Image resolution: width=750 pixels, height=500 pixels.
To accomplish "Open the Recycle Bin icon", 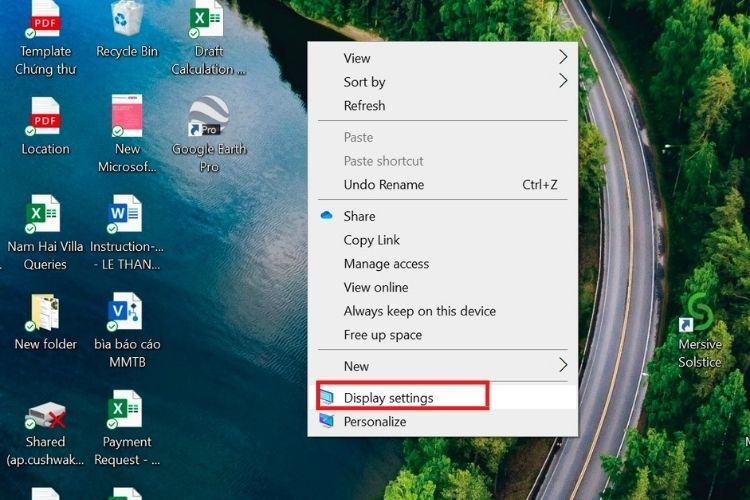I will click(x=127, y=18).
